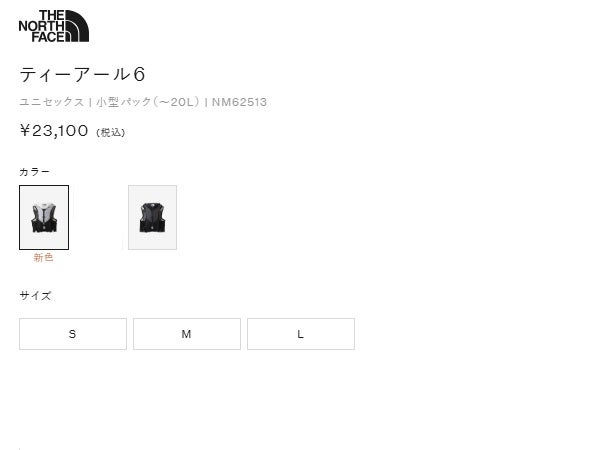Click the (税込) tax-included label
This screenshot has width=600, height=450.
click(x=111, y=132)
